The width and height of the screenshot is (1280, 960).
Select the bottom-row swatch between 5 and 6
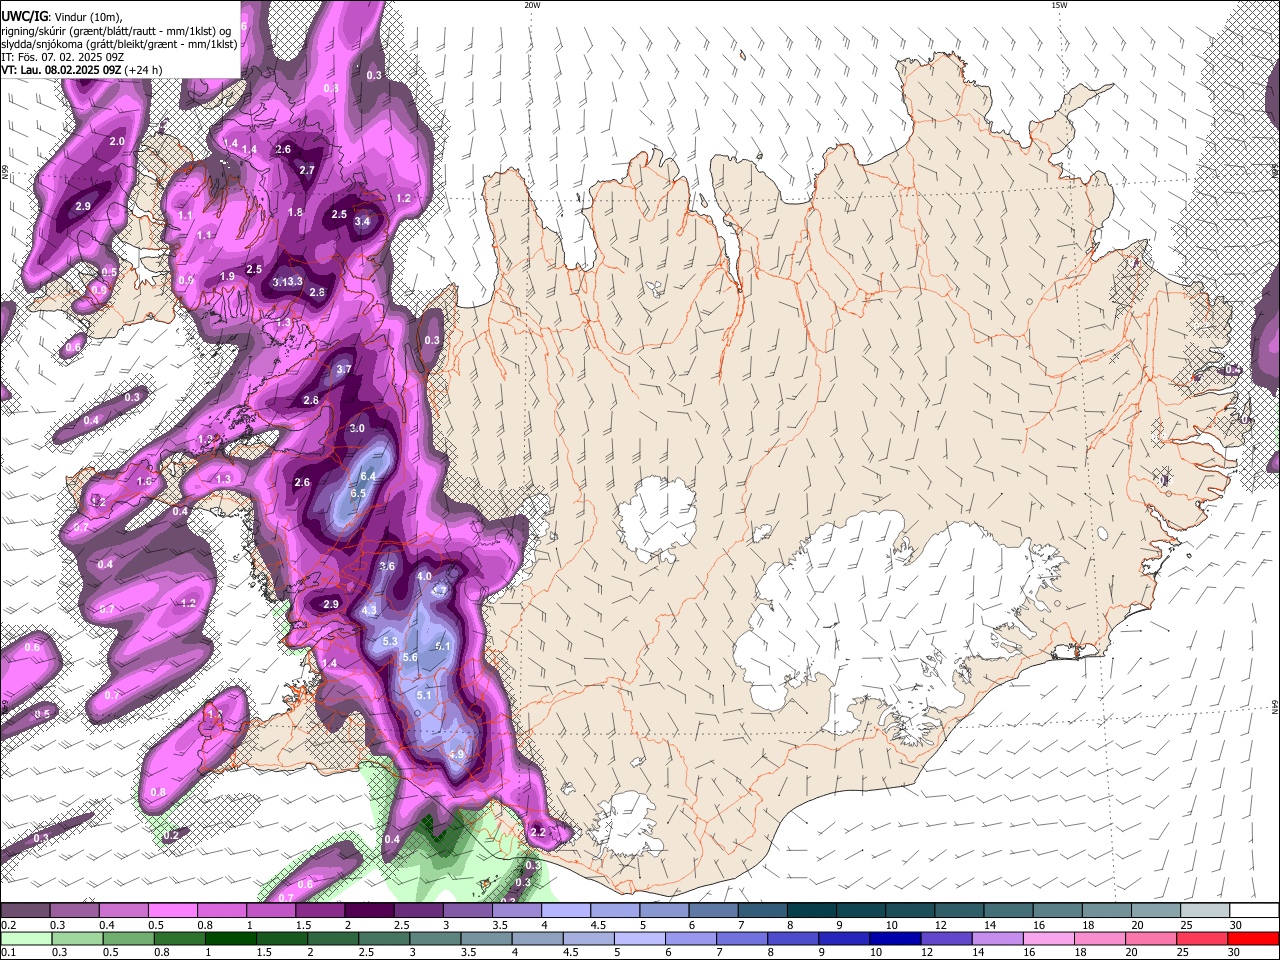click(x=640, y=939)
